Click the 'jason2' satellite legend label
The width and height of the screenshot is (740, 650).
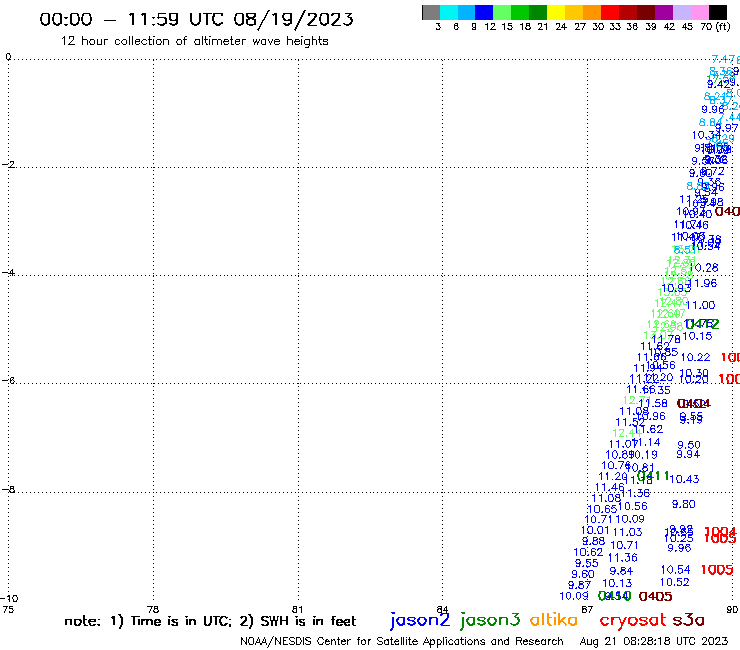tap(420, 620)
